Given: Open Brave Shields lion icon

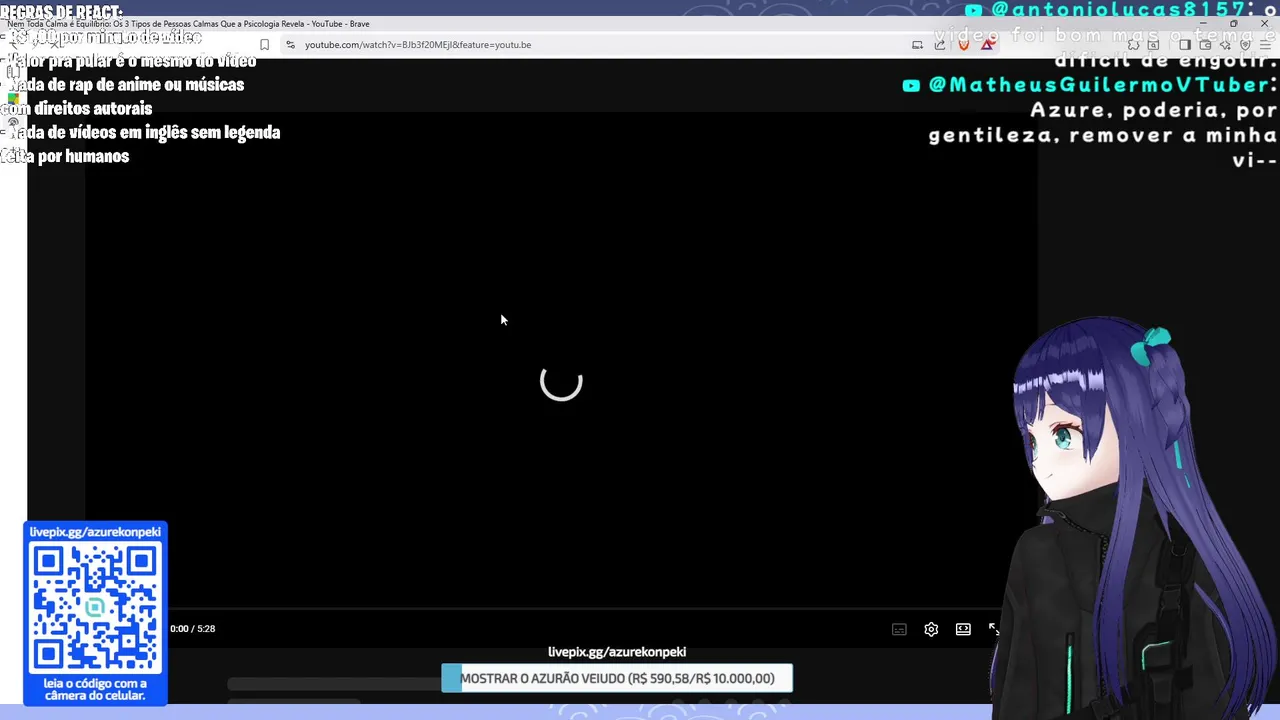Looking at the screenshot, I should (963, 45).
